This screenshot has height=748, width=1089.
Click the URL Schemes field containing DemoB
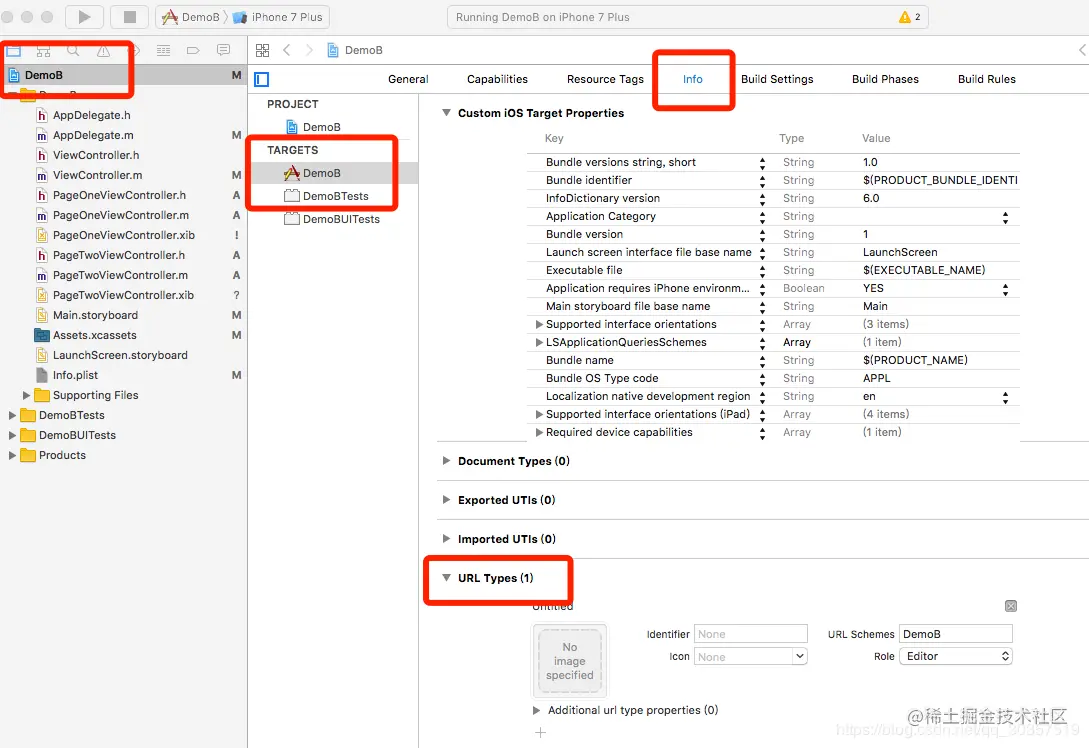[x=956, y=633]
